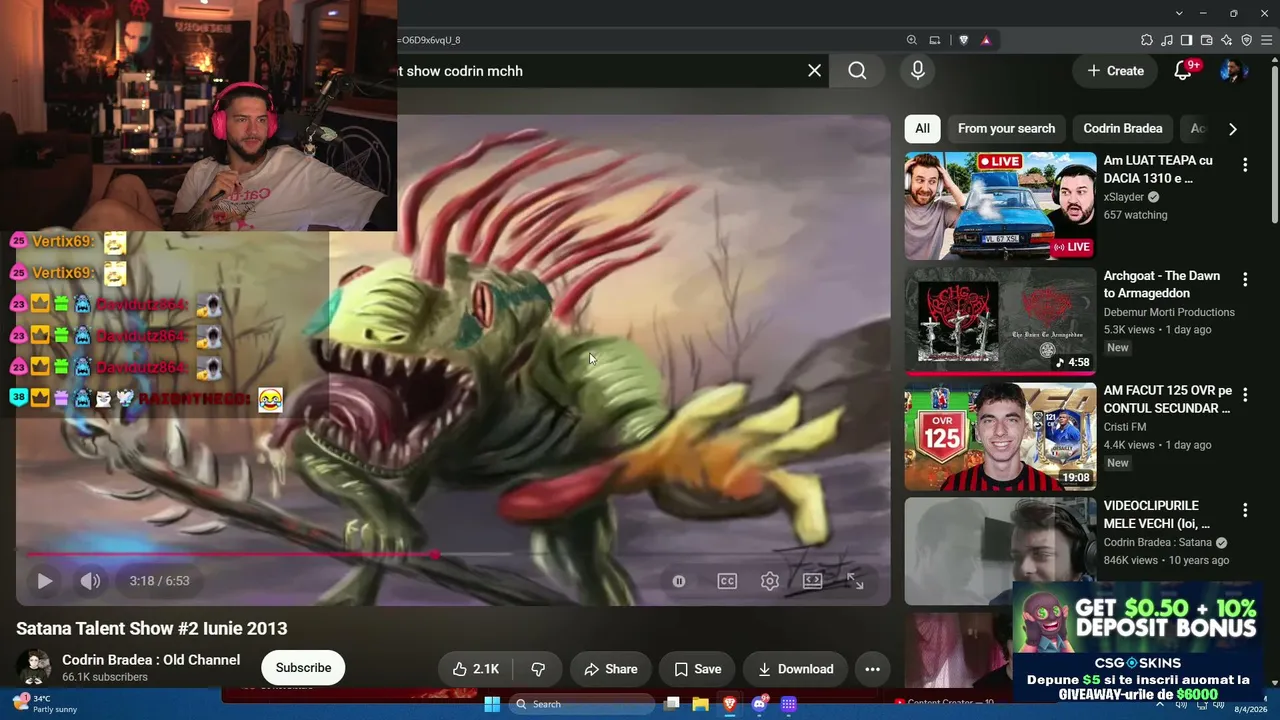
Task: Open Am LUAT TEAPA cu DACIA 1310 video title
Action: coord(1158,169)
